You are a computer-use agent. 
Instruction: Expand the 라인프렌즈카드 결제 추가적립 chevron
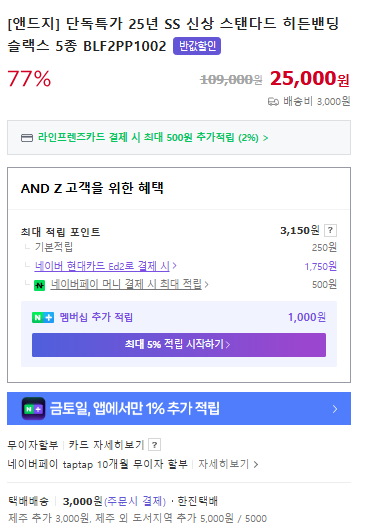[x=265, y=138]
